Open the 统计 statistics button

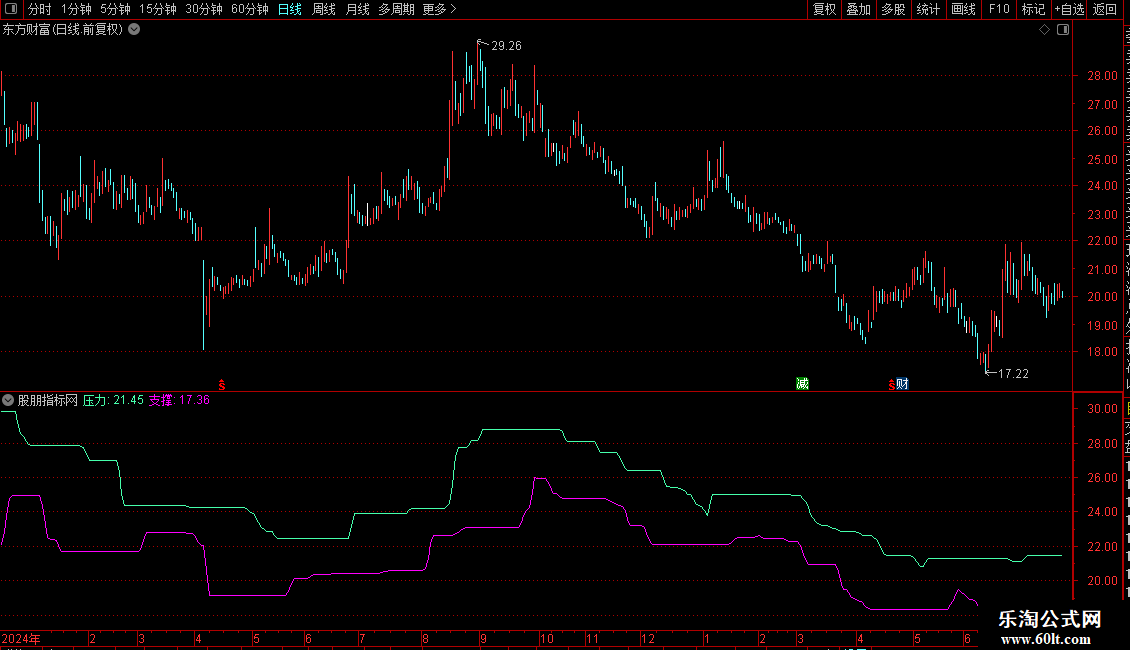928,9
